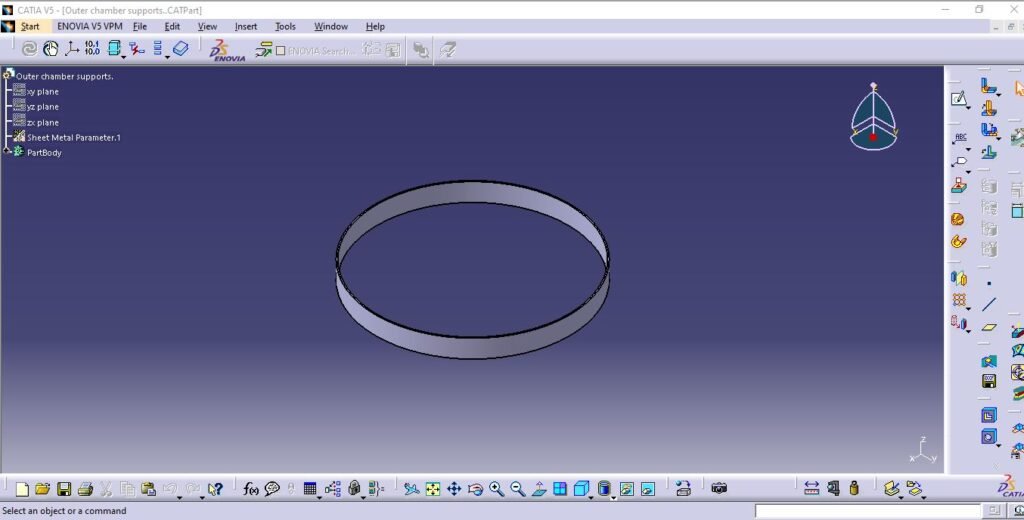Print with the printer icon
The width and height of the screenshot is (1024, 520).
pos(85,489)
